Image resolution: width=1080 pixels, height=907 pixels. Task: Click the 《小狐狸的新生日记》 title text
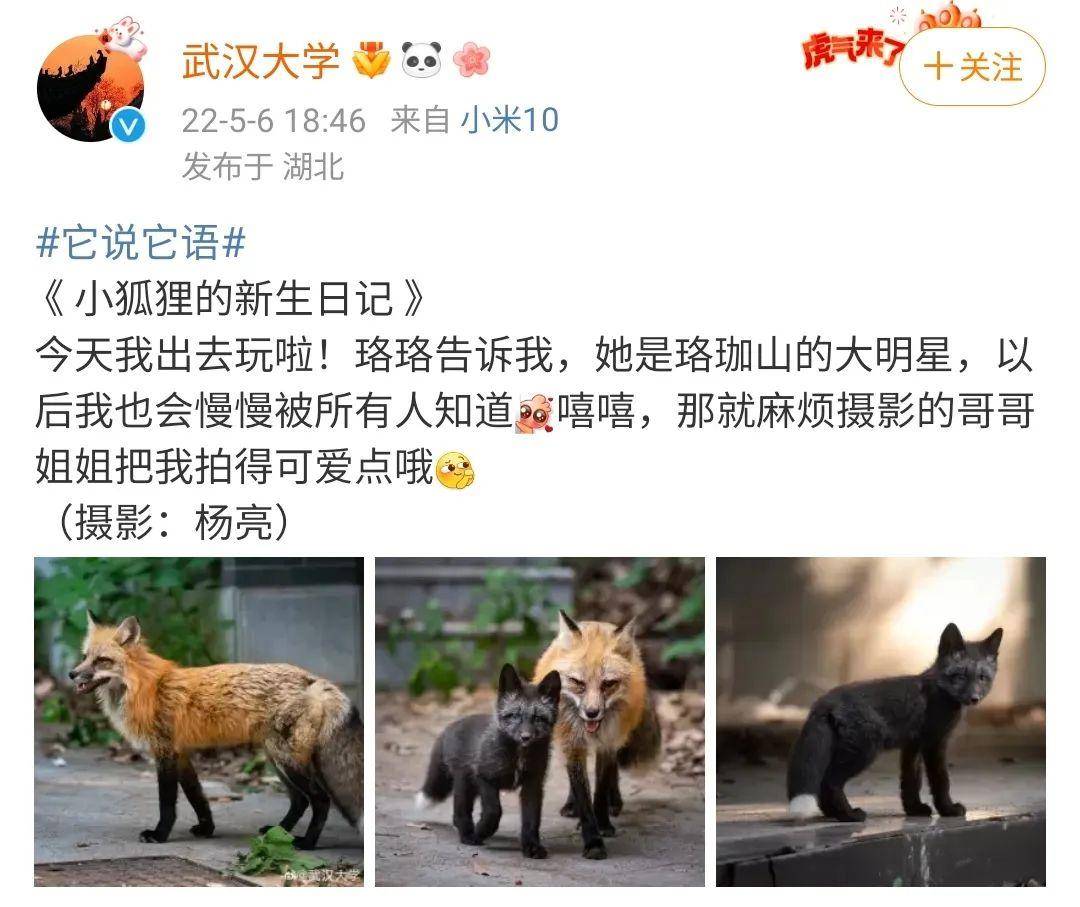point(233,299)
